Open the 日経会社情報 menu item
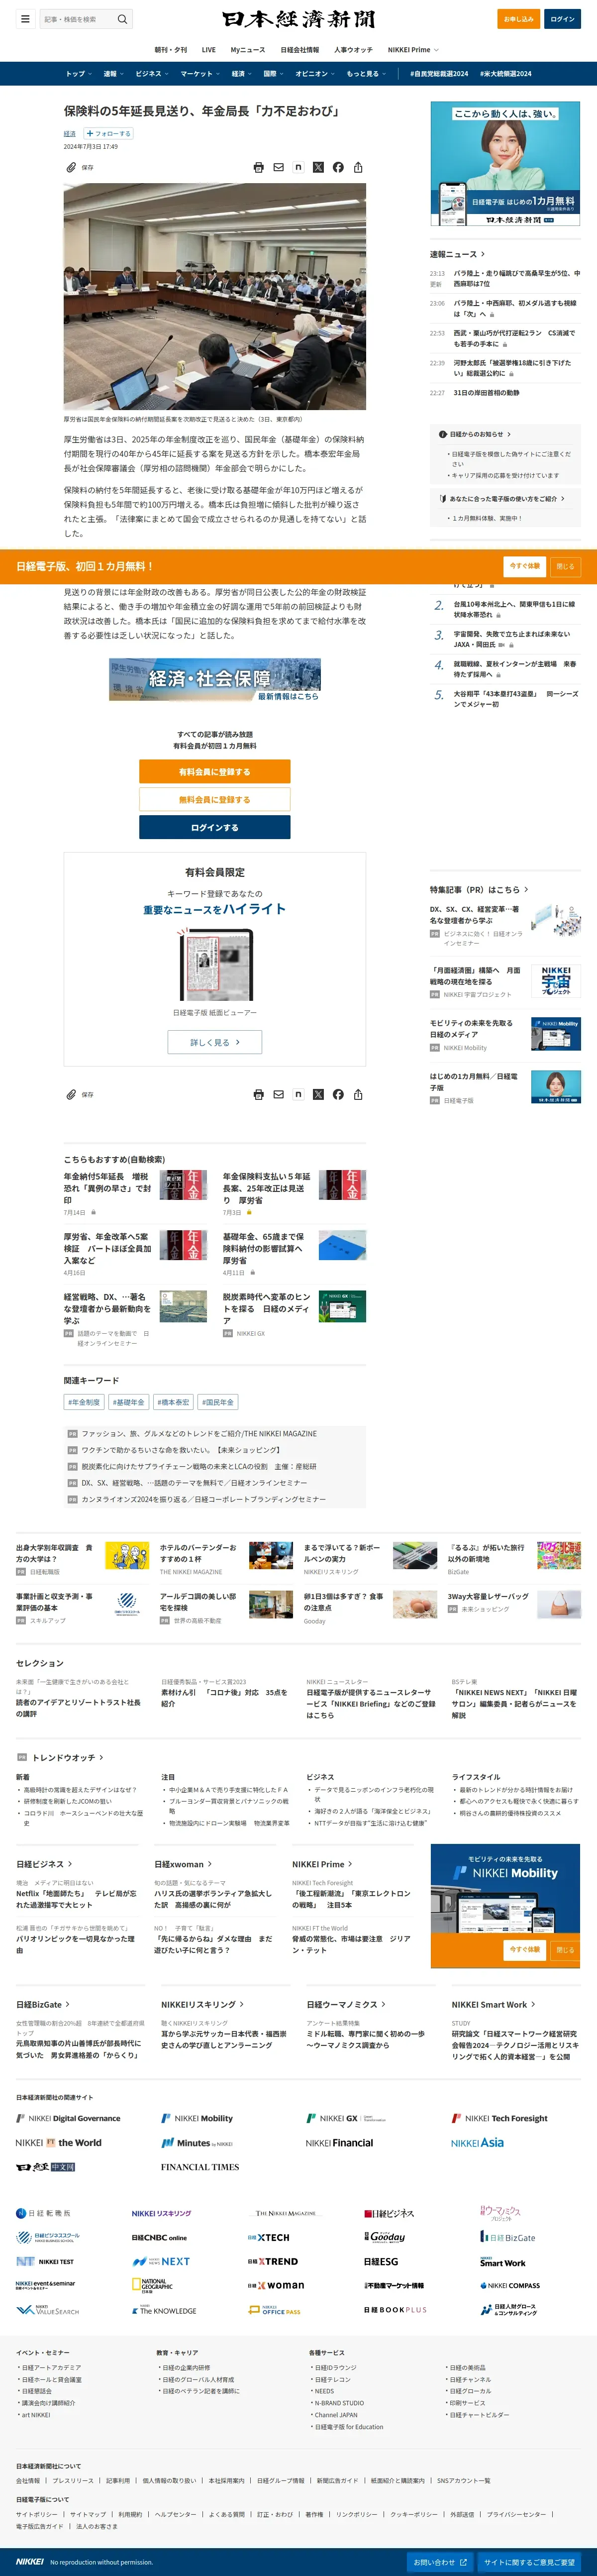The height and width of the screenshot is (2576, 597). point(300,49)
